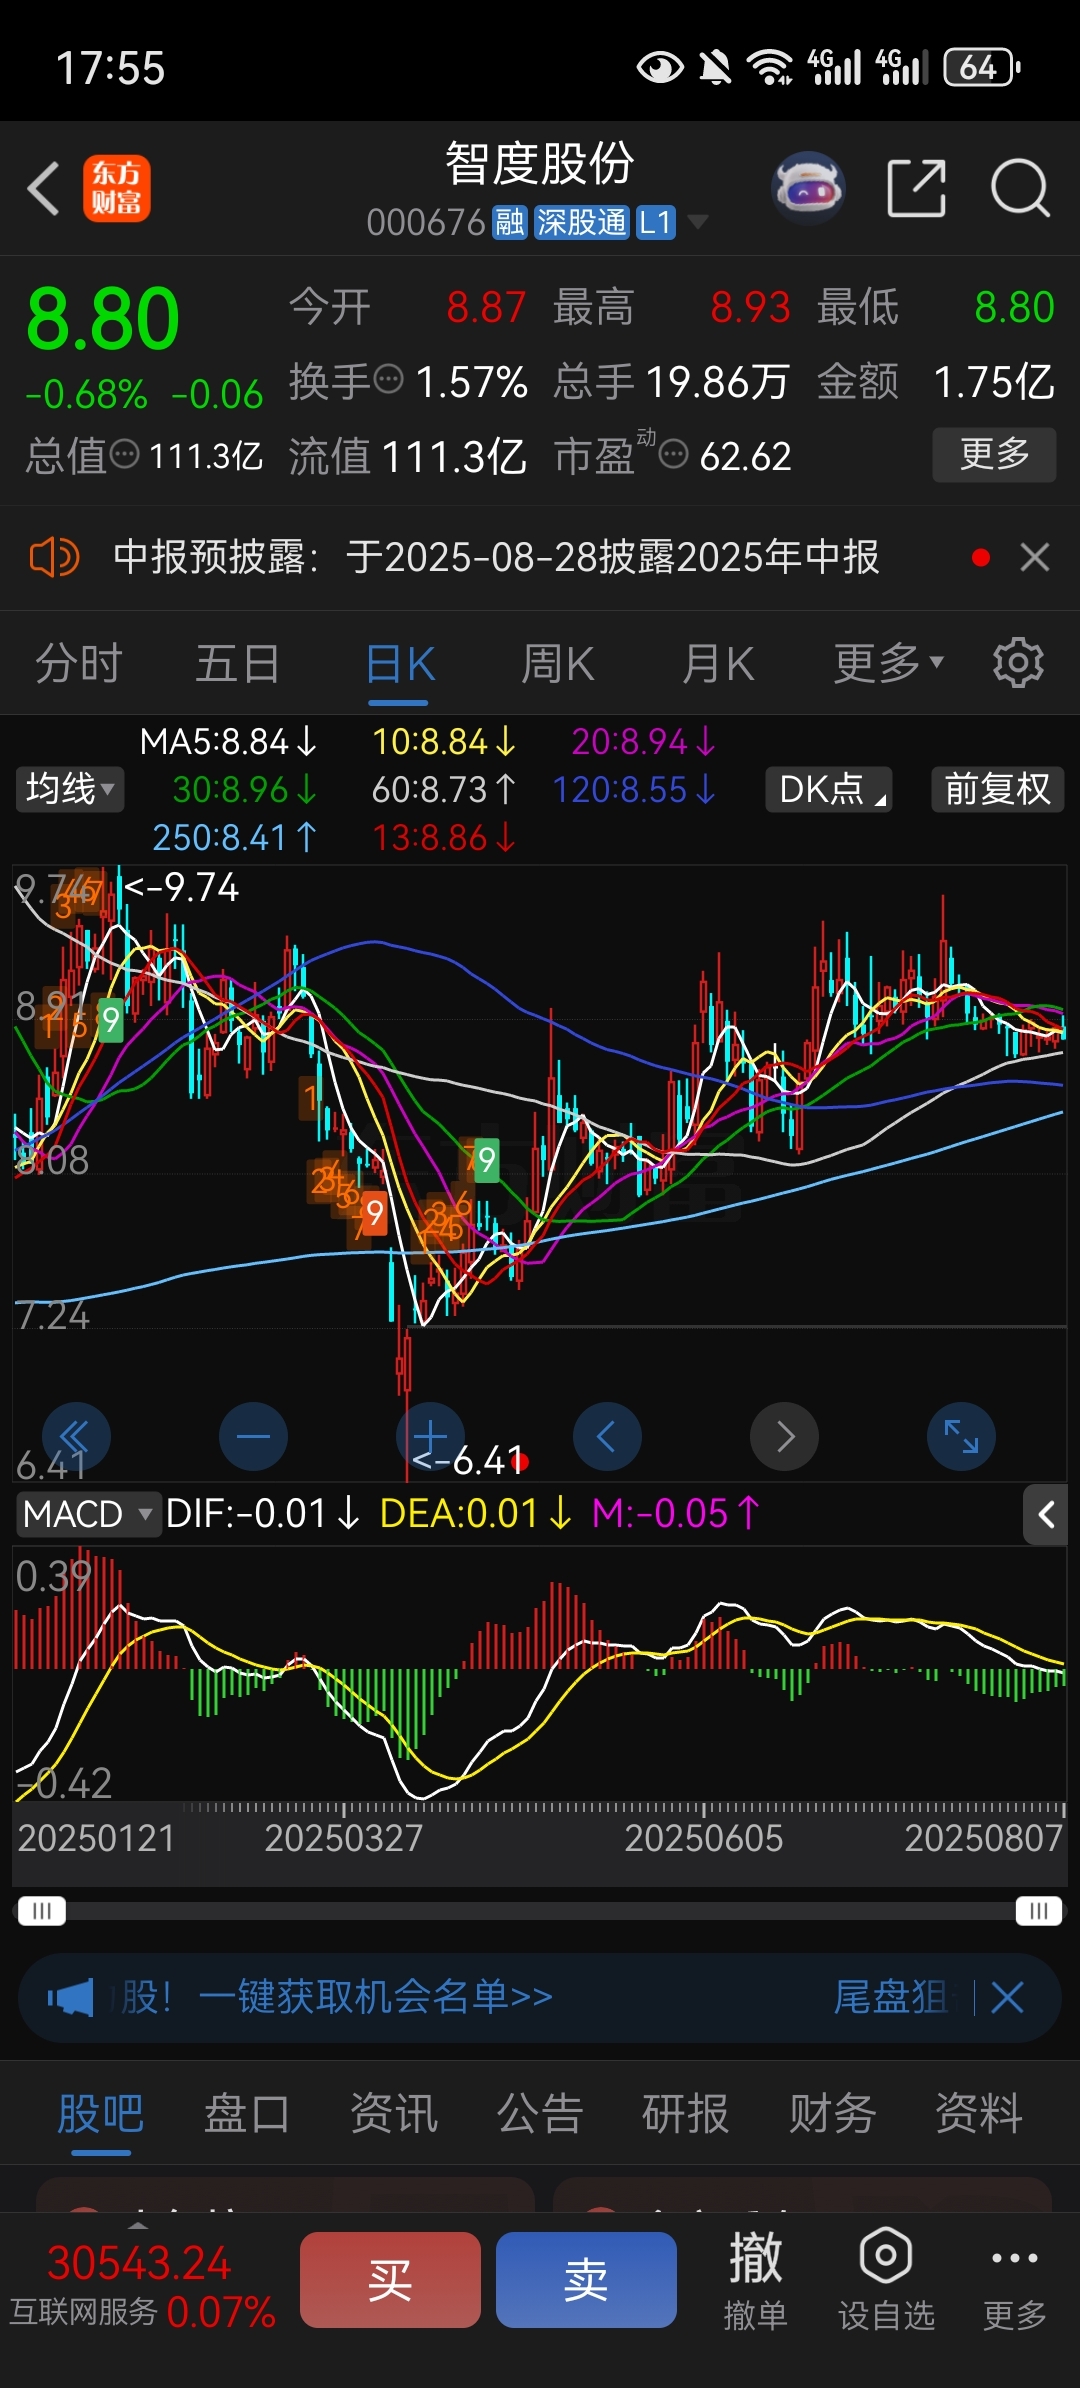
Task: Tap the back arrow icon
Action: coord(43,188)
